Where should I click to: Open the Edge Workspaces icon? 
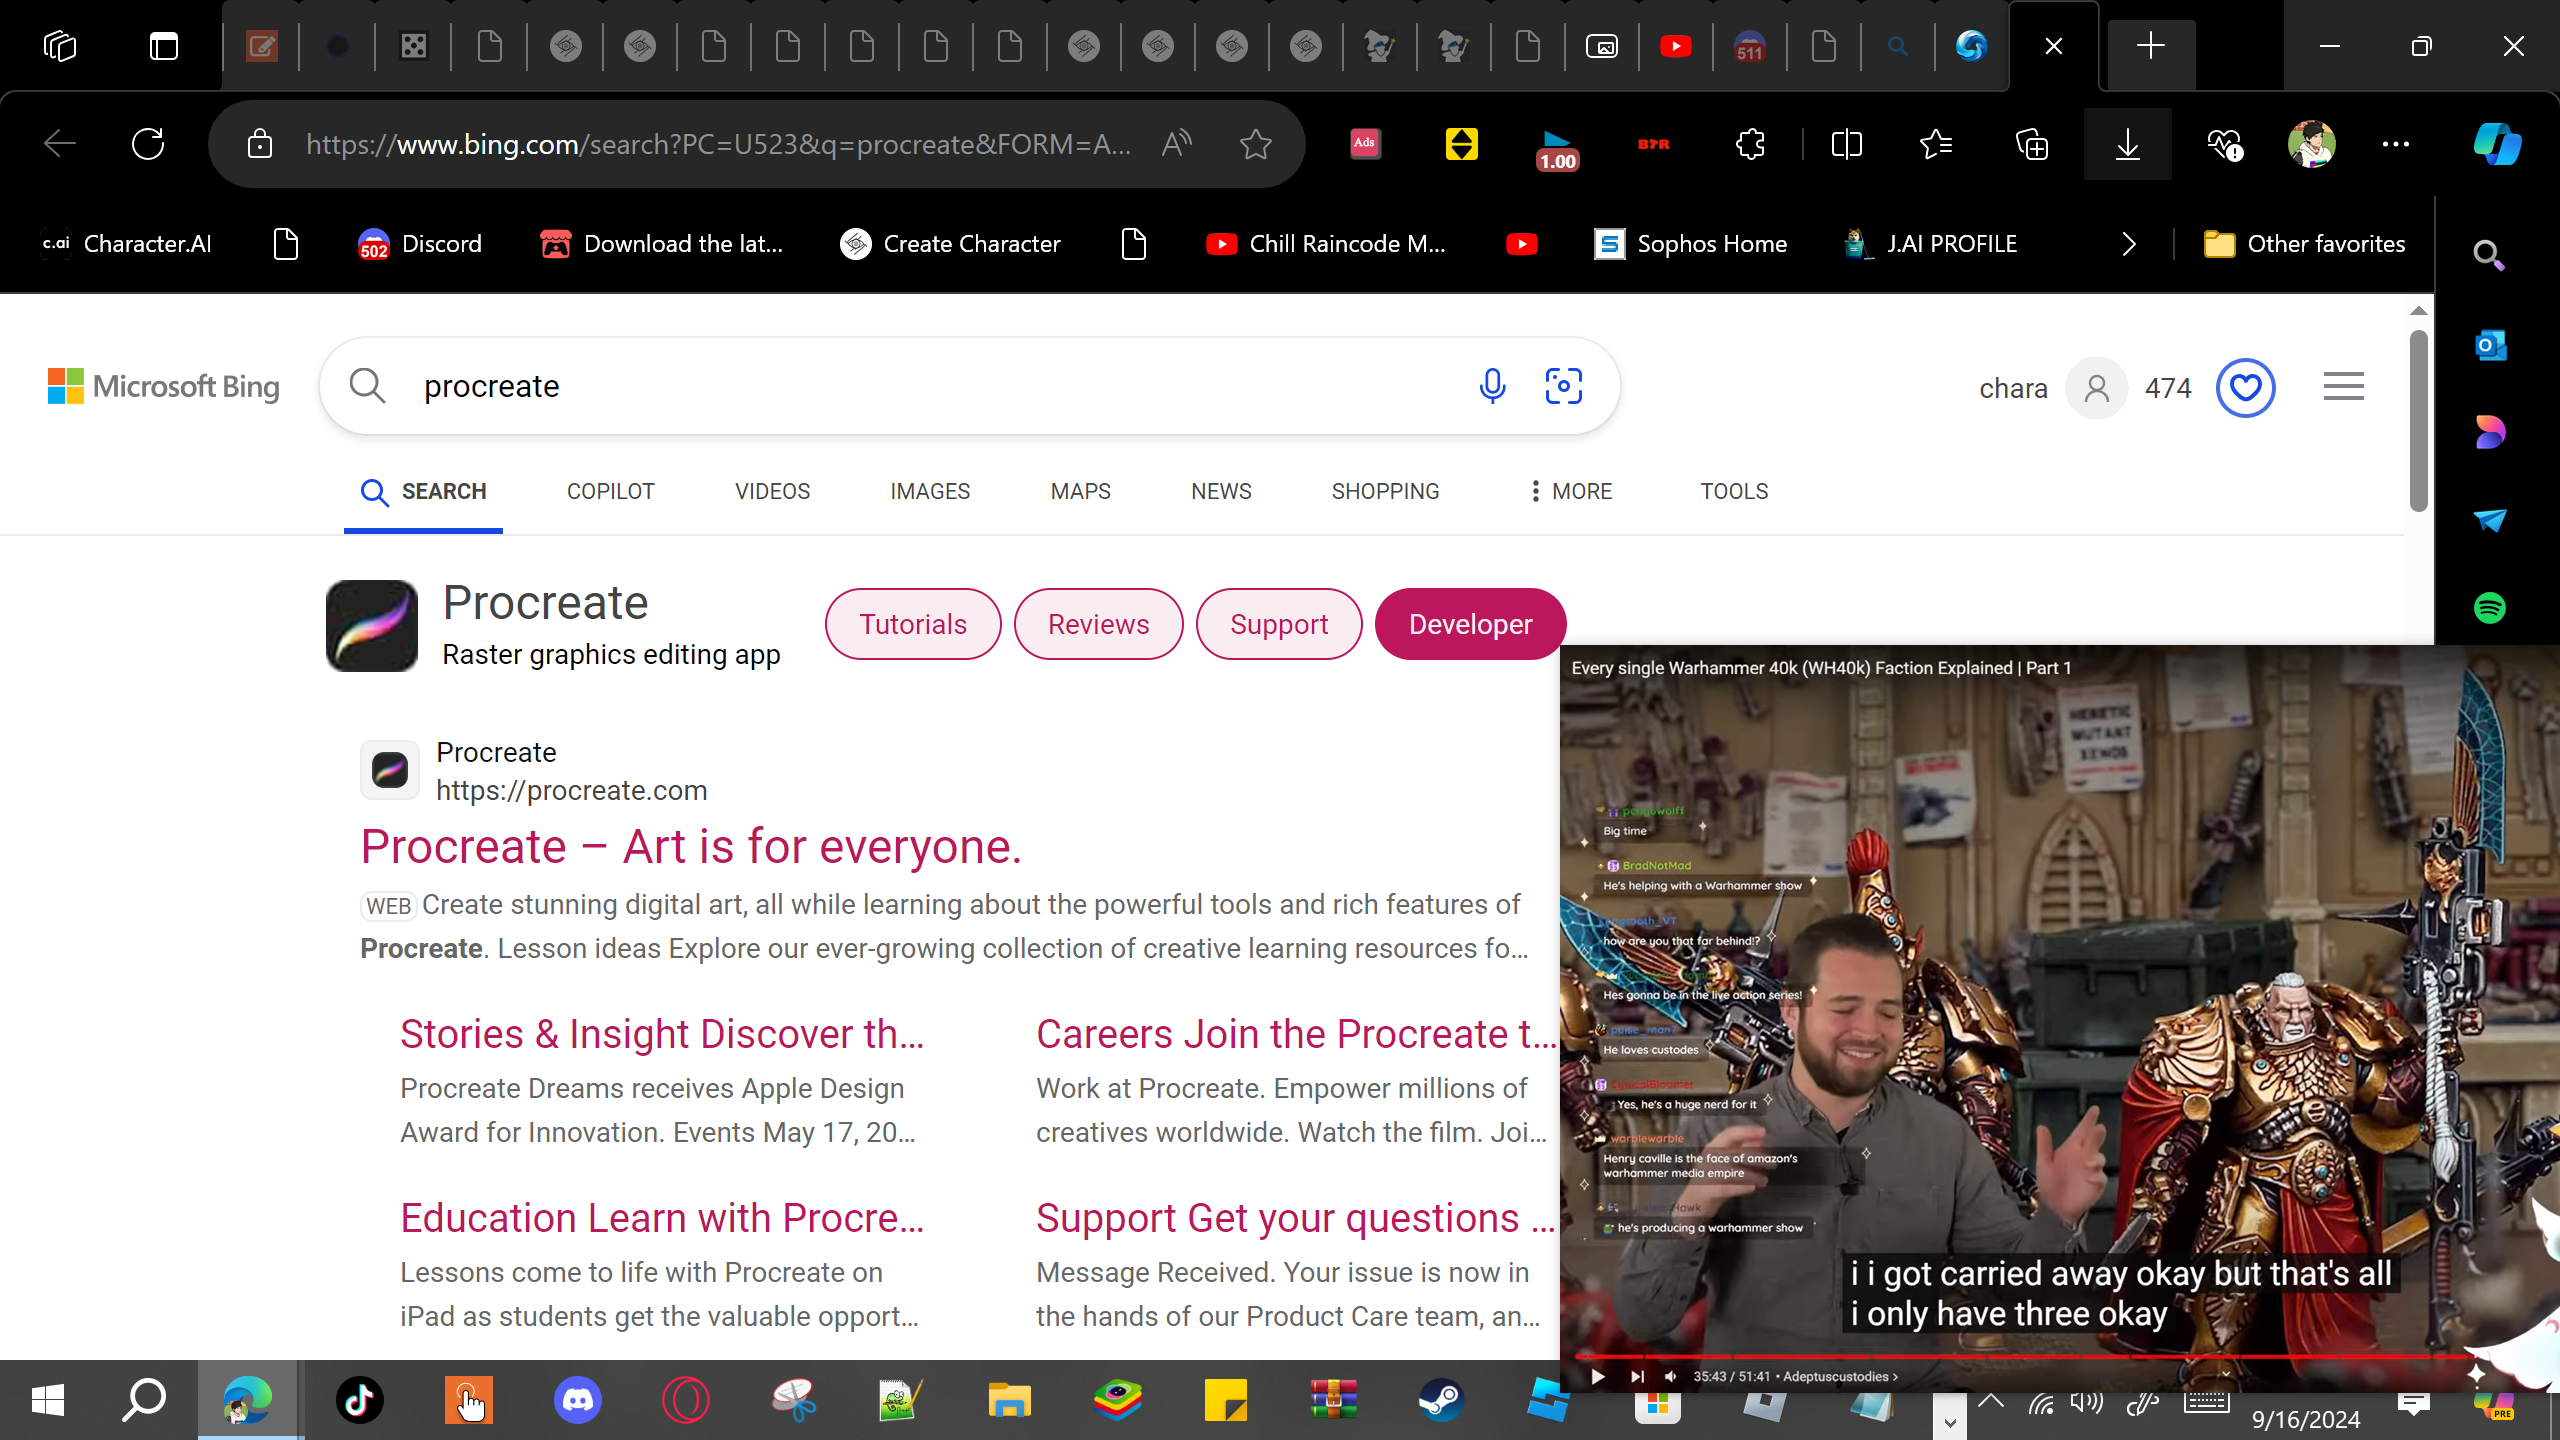coord(60,46)
